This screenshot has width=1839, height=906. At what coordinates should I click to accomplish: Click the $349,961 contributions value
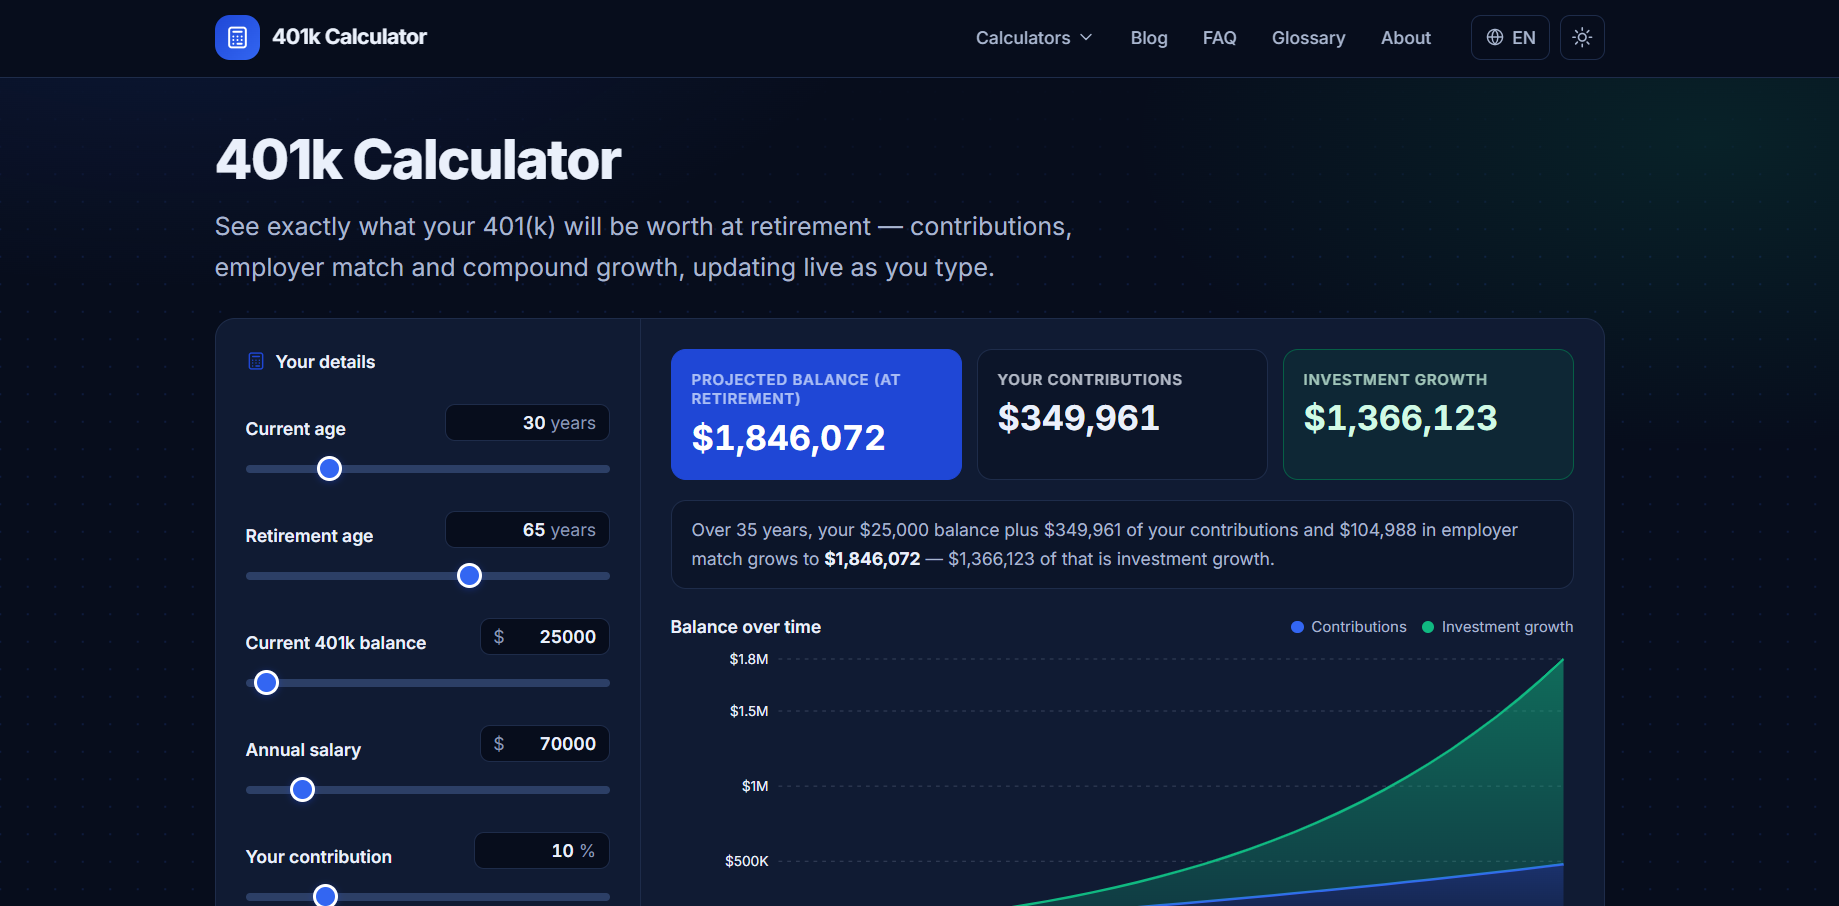tap(1079, 418)
